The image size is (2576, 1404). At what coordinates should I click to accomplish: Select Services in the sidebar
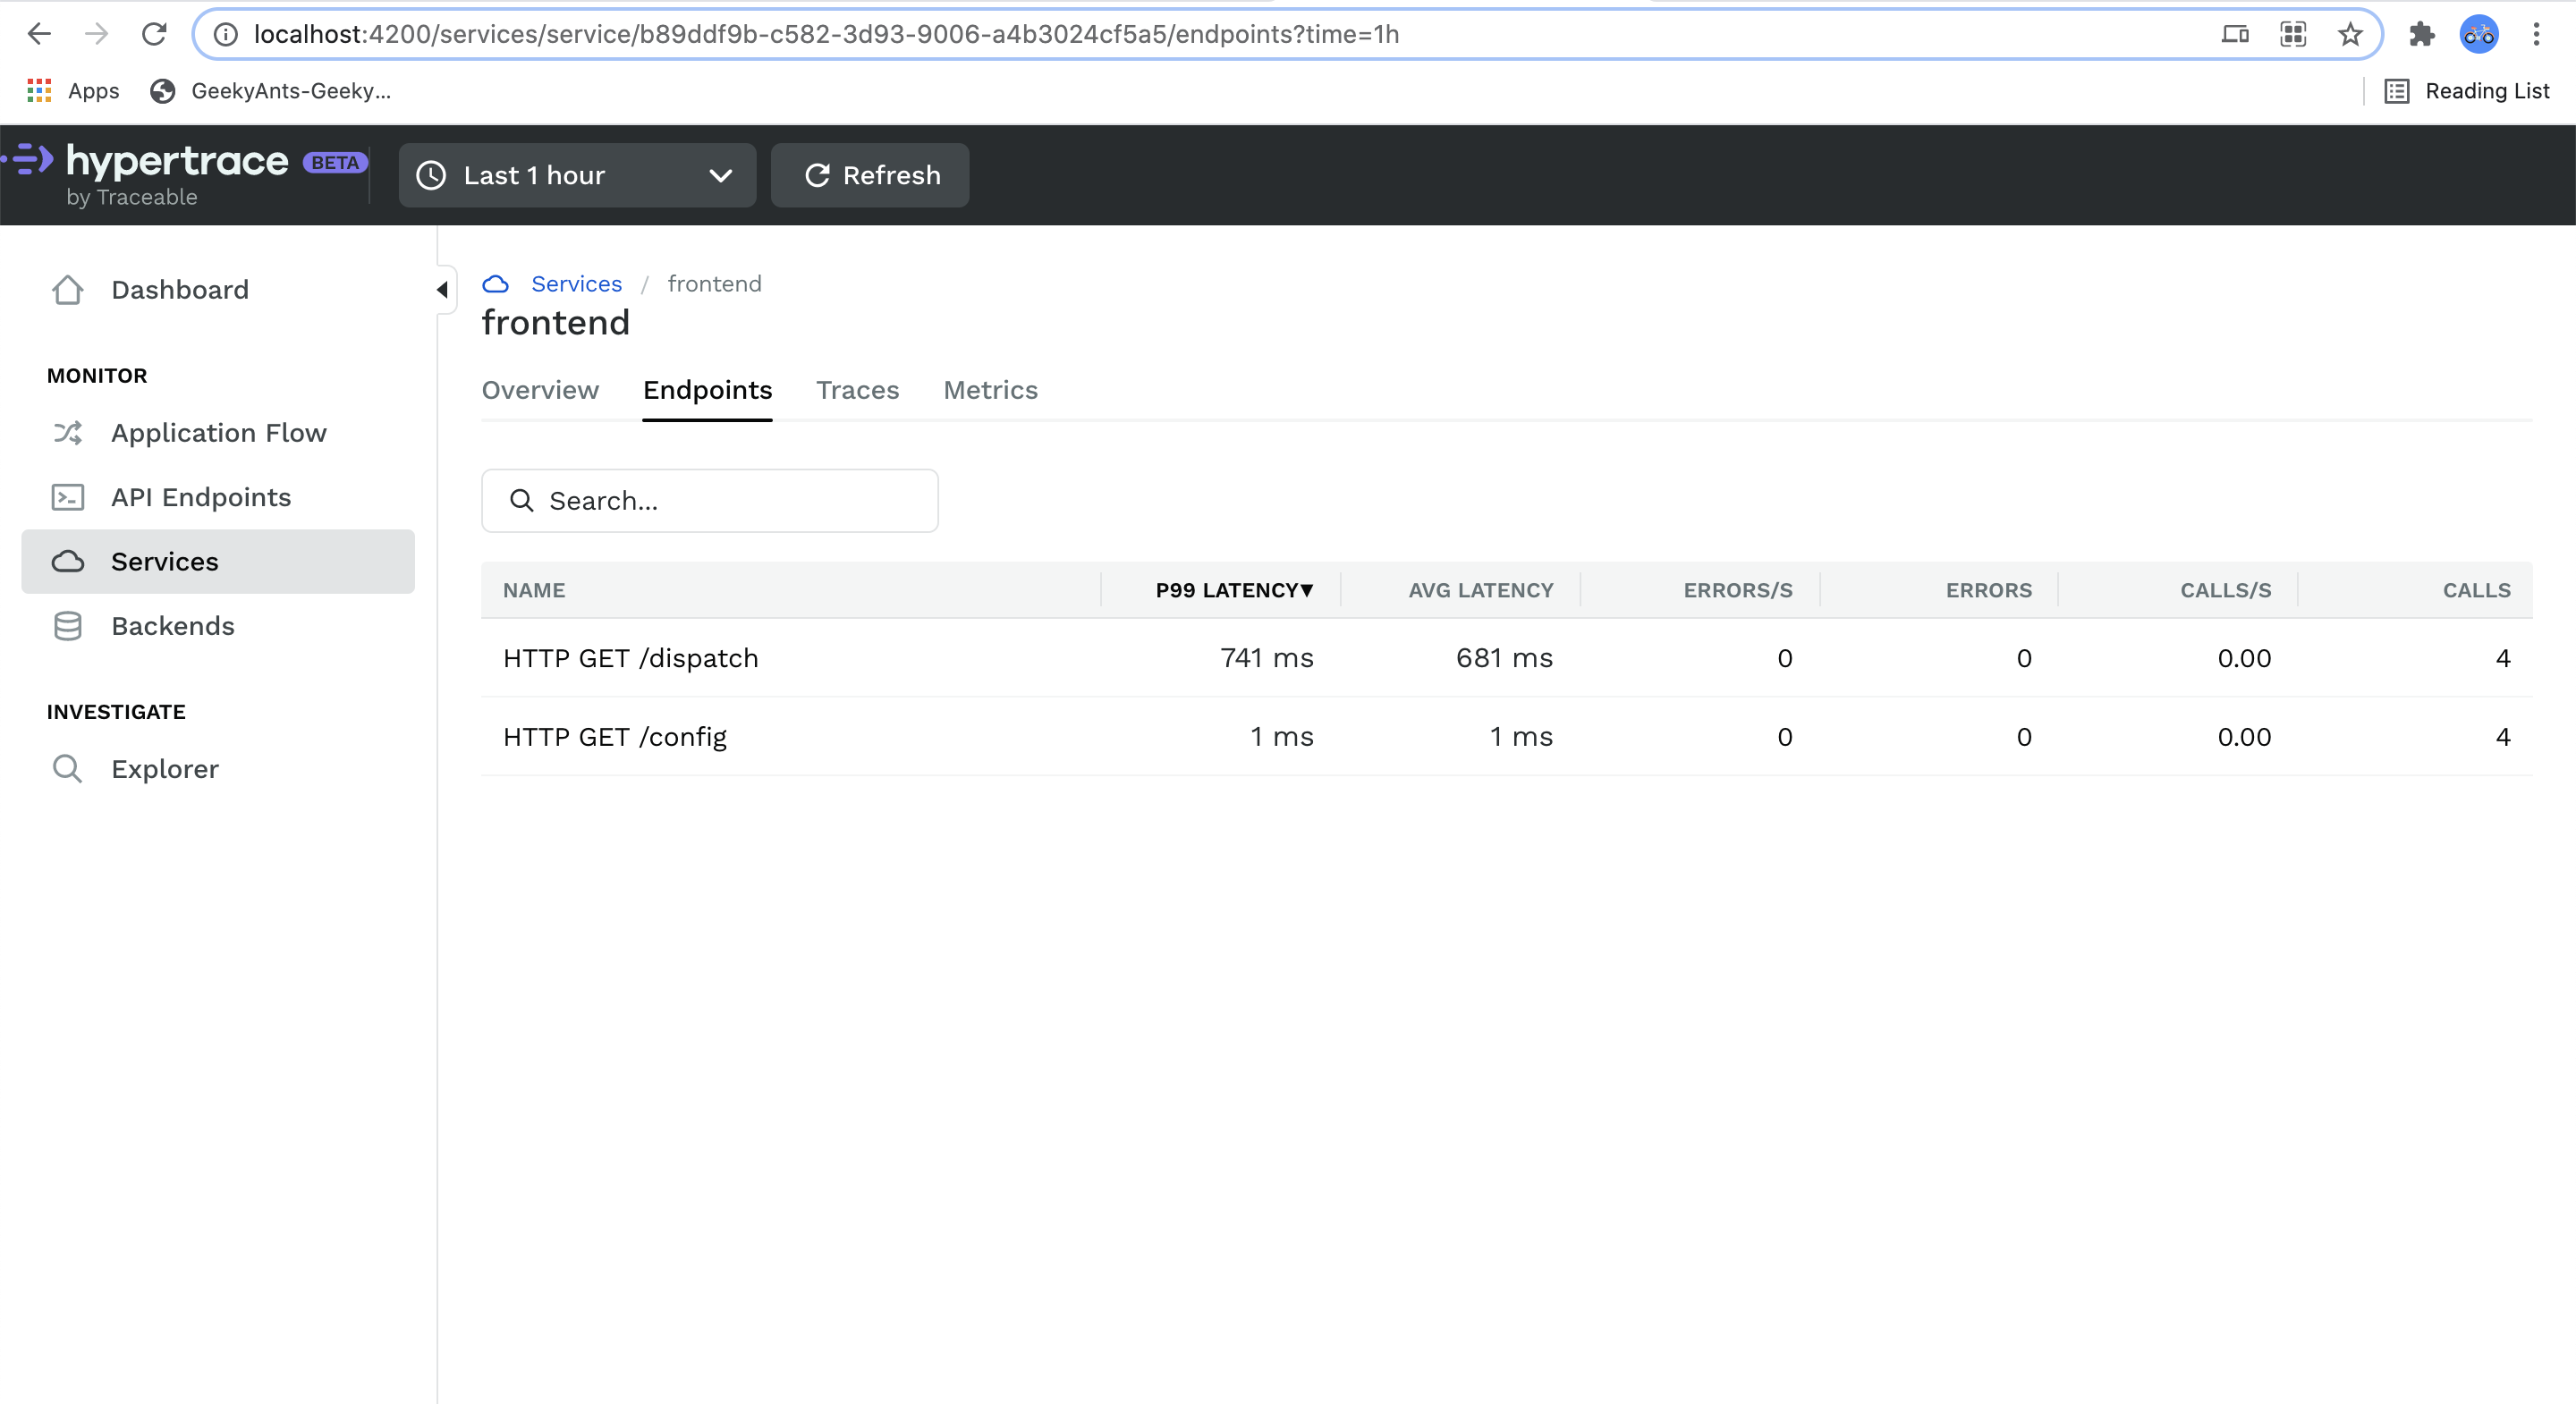point(165,562)
